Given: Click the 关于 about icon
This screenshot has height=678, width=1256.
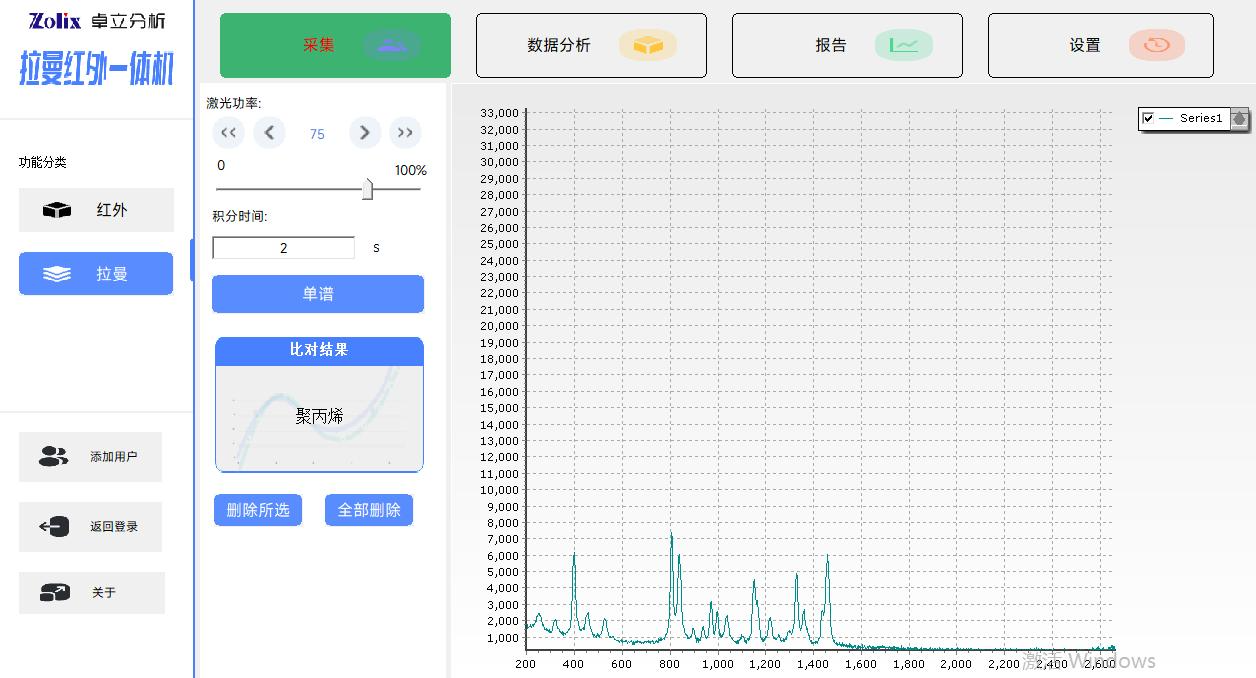Looking at the screenshot, I should click(54, 593).
